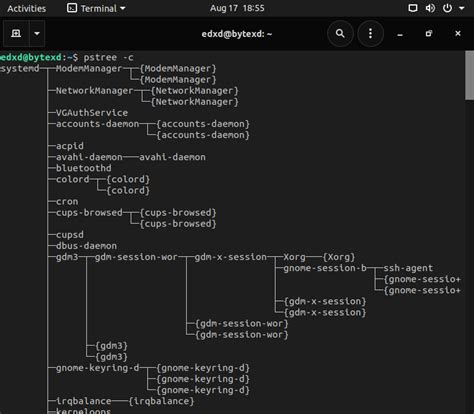This screenshot has width=474, height=414.
Task: Click the gnome-session-b process
Action: coord(325,268)
